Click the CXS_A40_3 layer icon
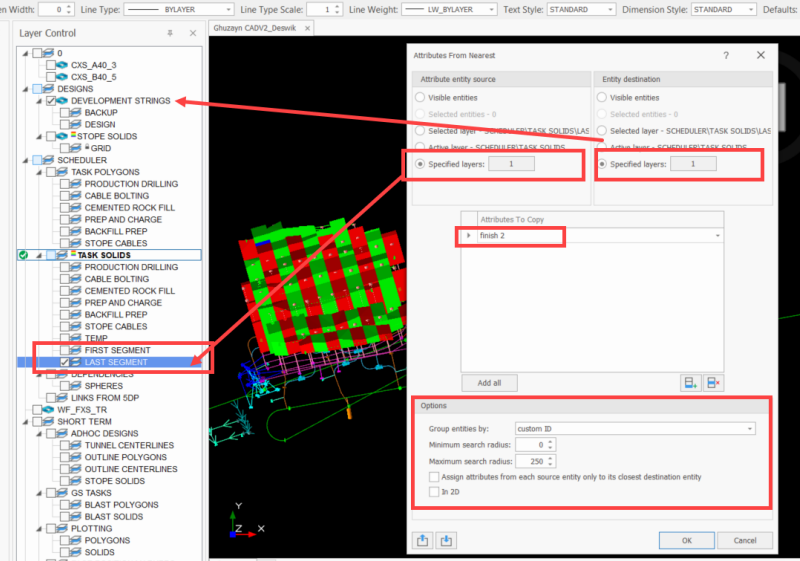The height and width of the screenshot is (561, 800). [x=60, y=64]
